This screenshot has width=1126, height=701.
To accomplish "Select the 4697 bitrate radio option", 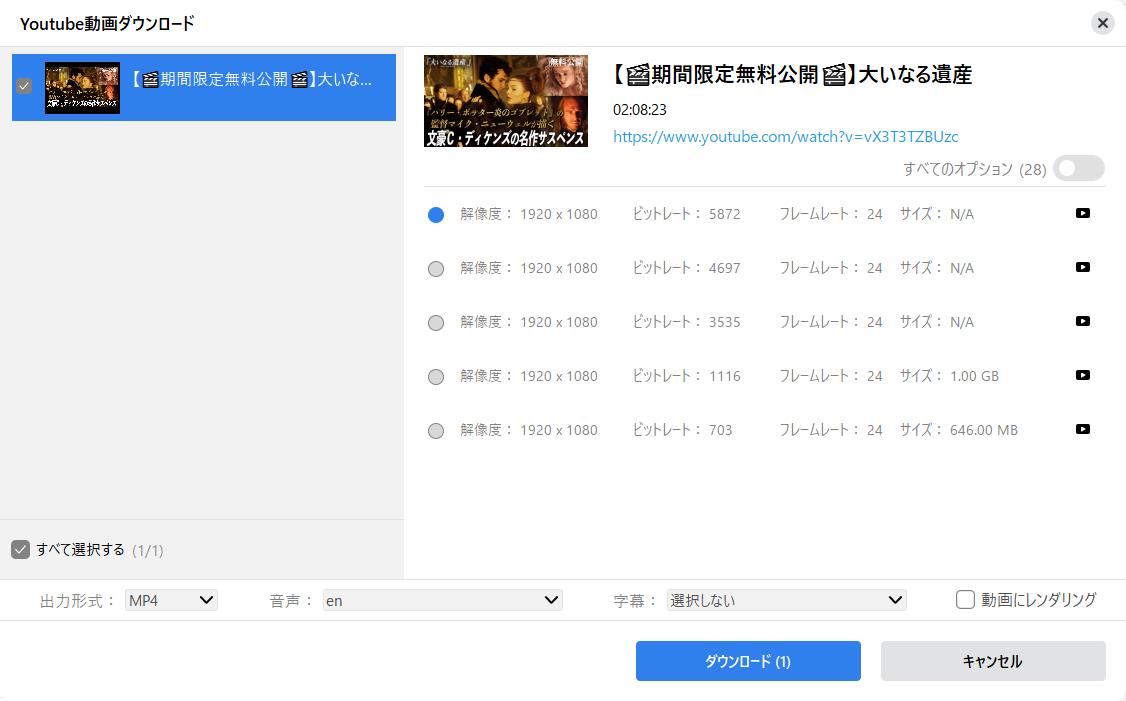I will [x=436, y=269].
